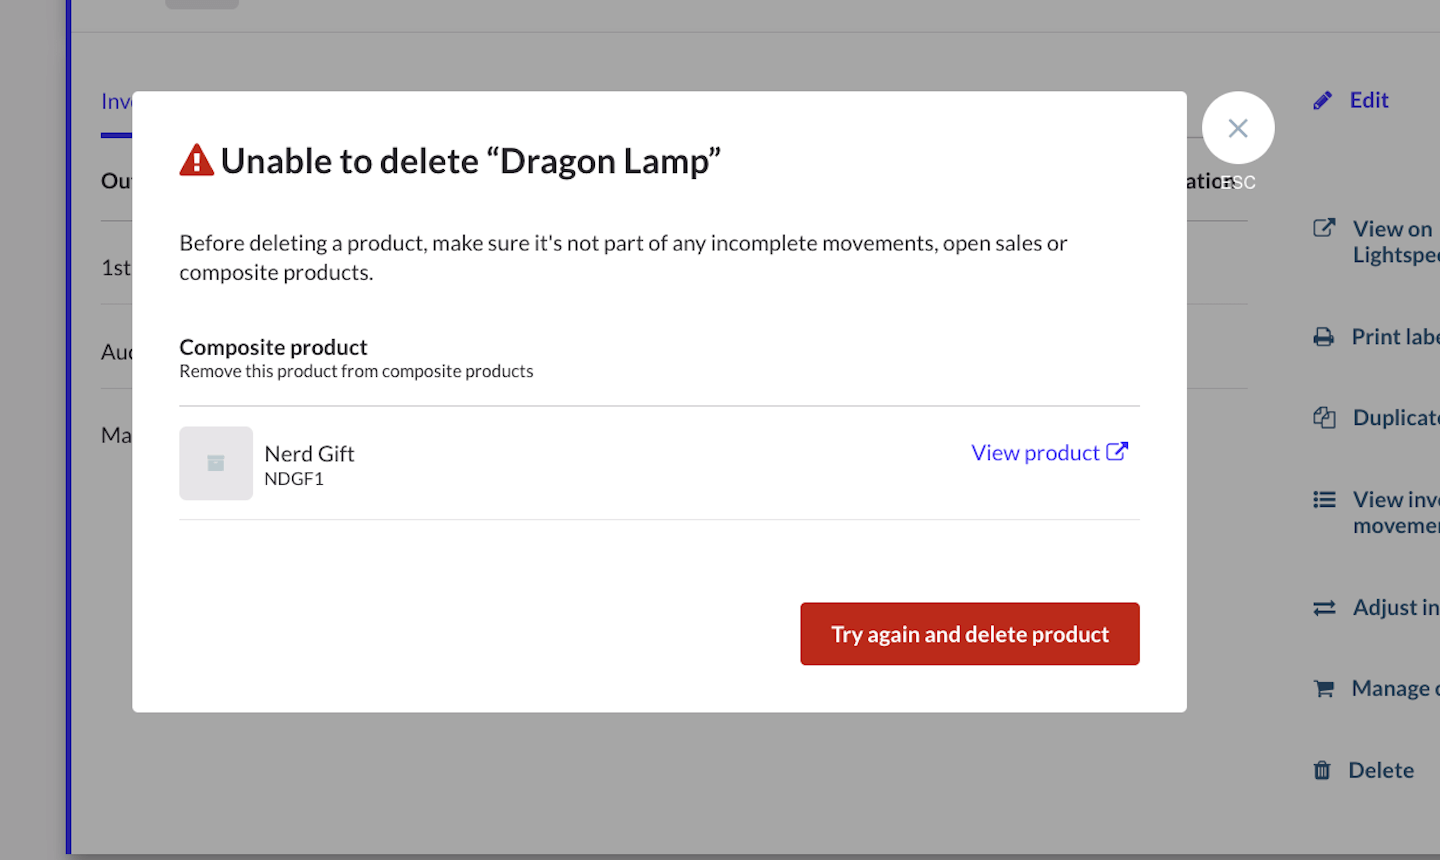
Task: Select the Edit text in sidebar
Action: 1369,100
